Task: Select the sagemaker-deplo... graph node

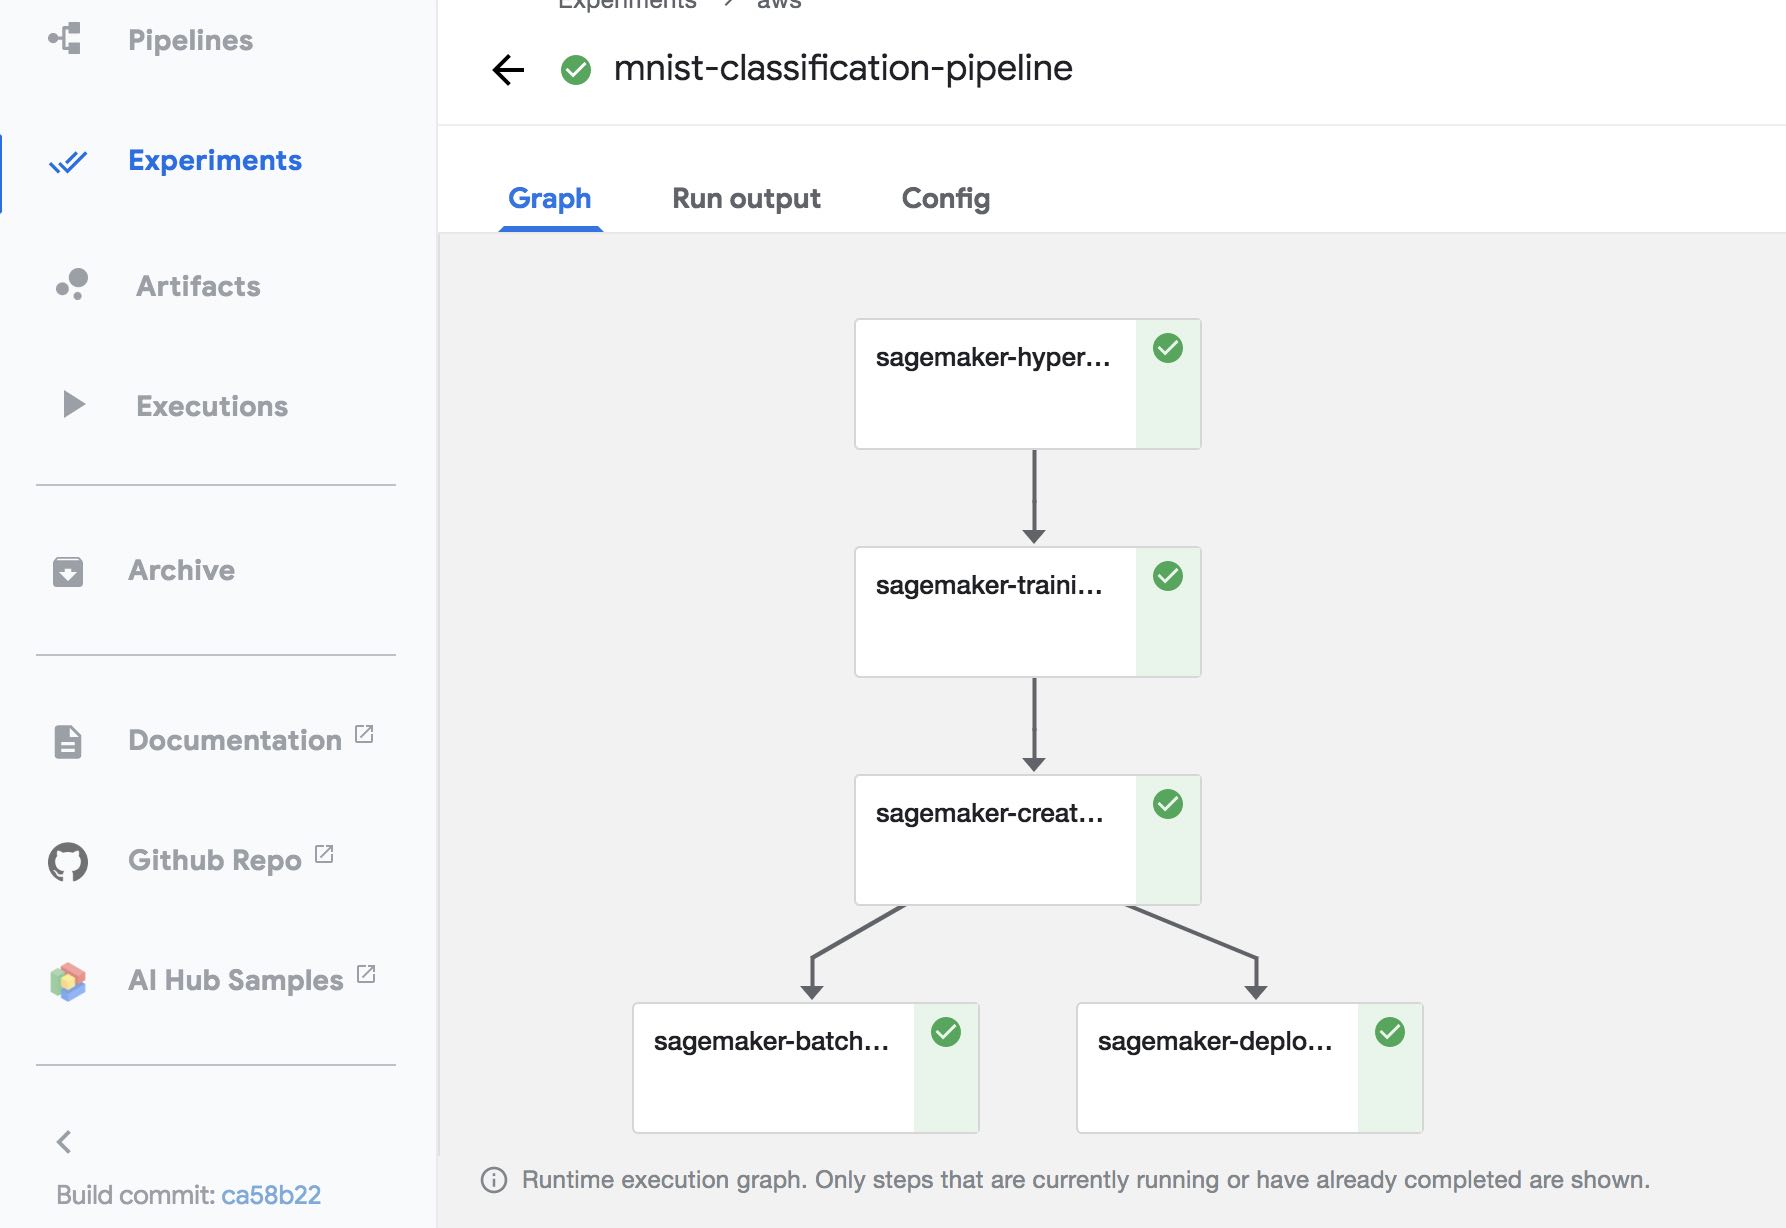Action: tap(1250, 1068)
